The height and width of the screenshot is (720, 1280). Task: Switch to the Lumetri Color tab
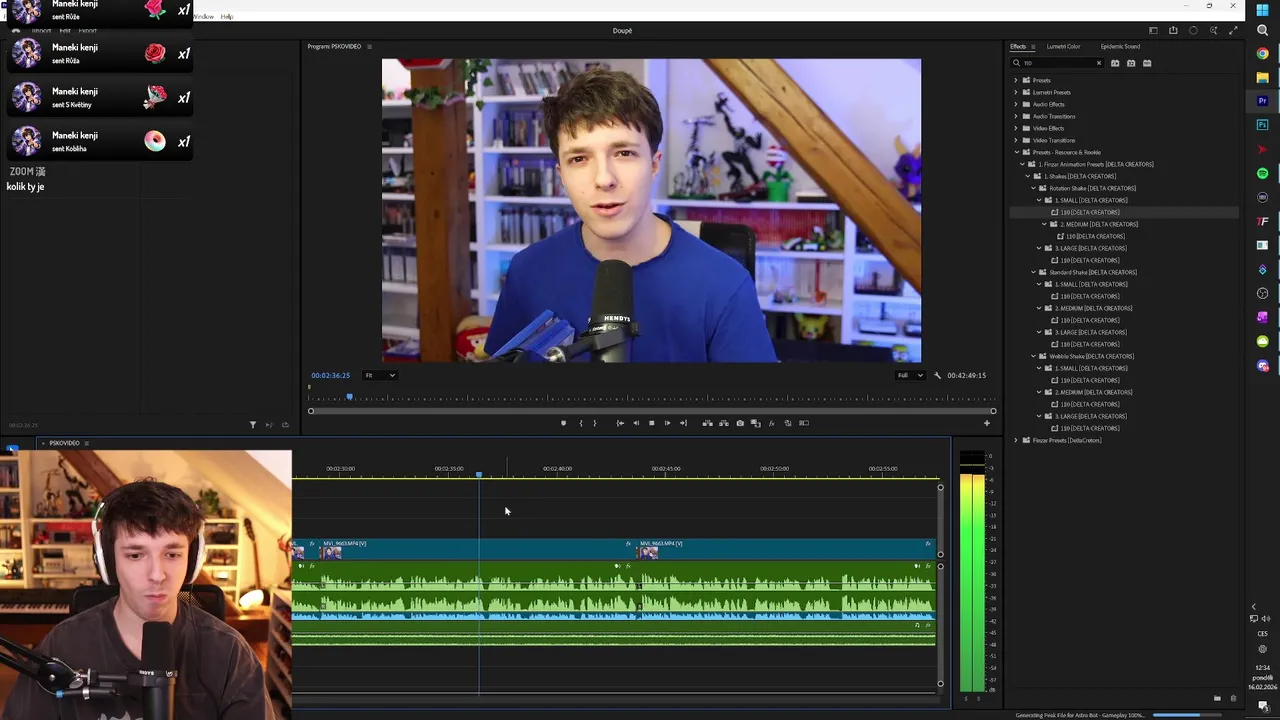click(x=1063, y=46)
